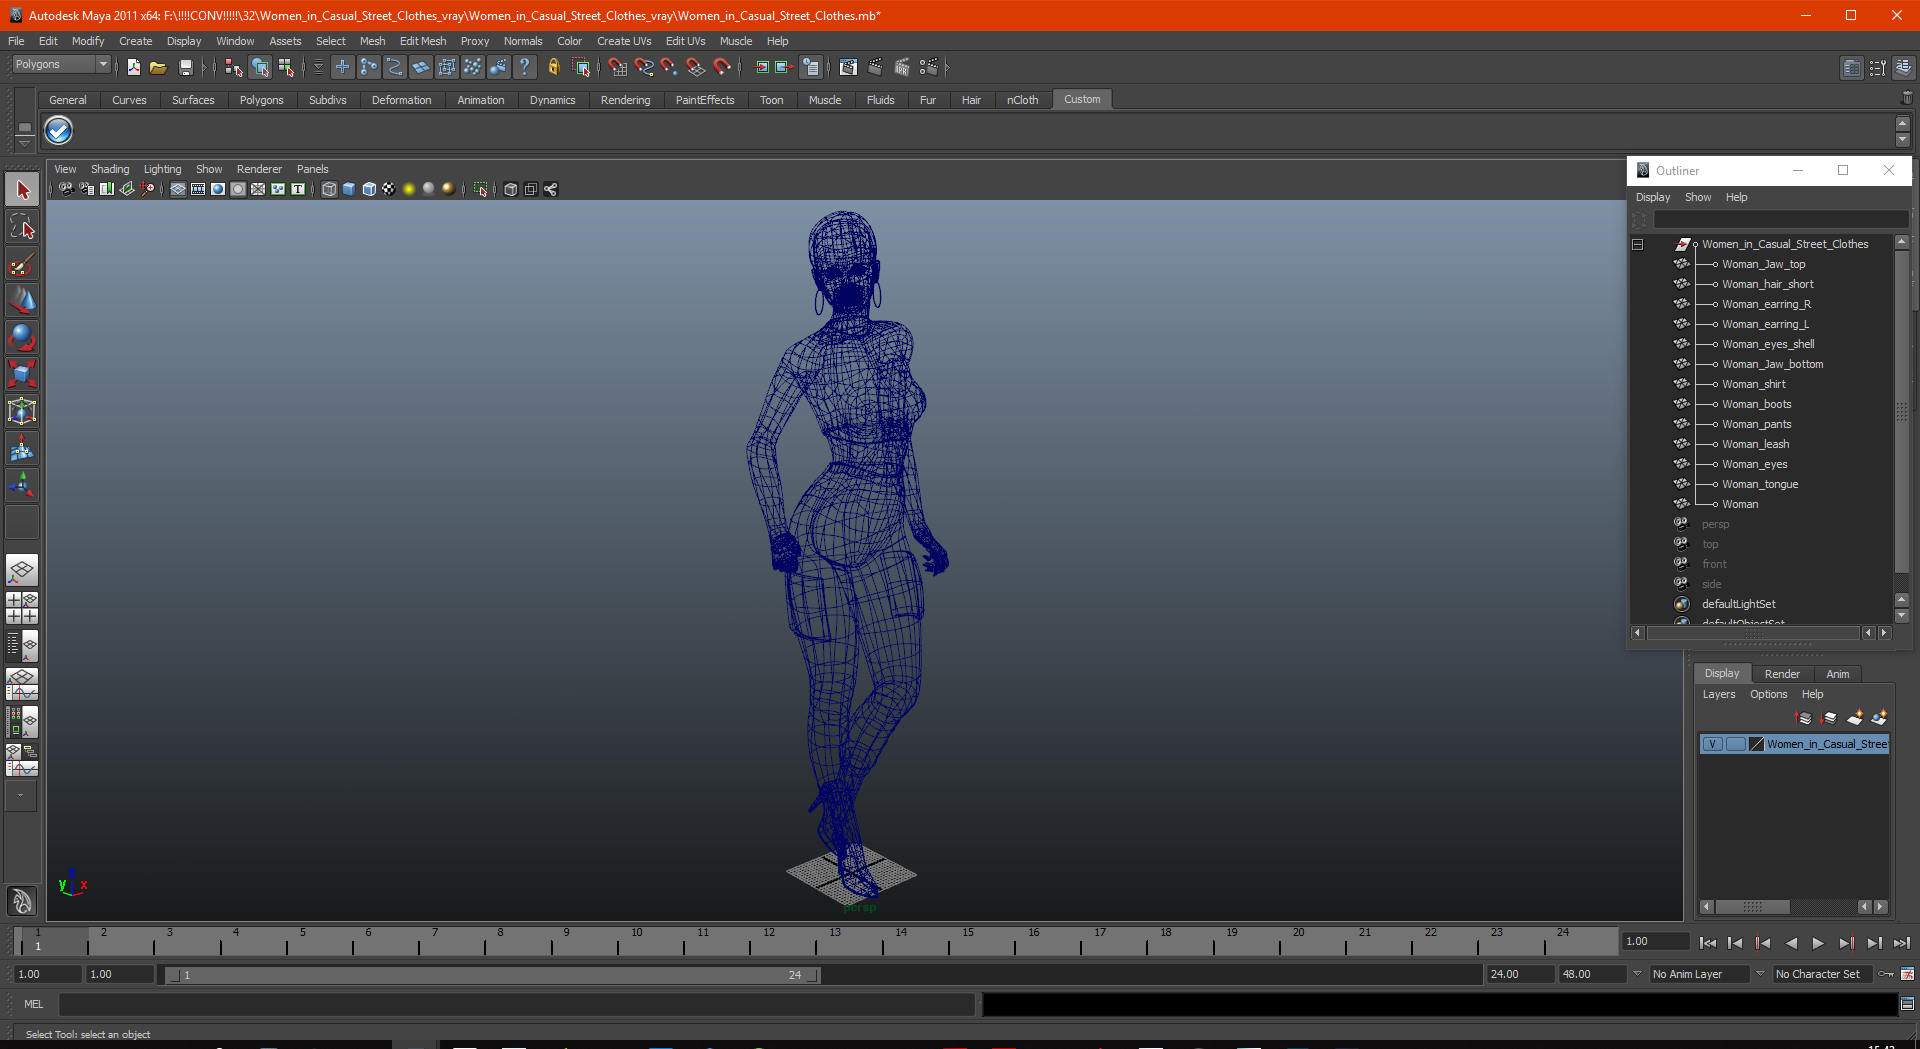Screen dimensions: 1920x1049
Task: Enable Snap to grids magnet
Action: pyautogui.click(x=617, y=67)
